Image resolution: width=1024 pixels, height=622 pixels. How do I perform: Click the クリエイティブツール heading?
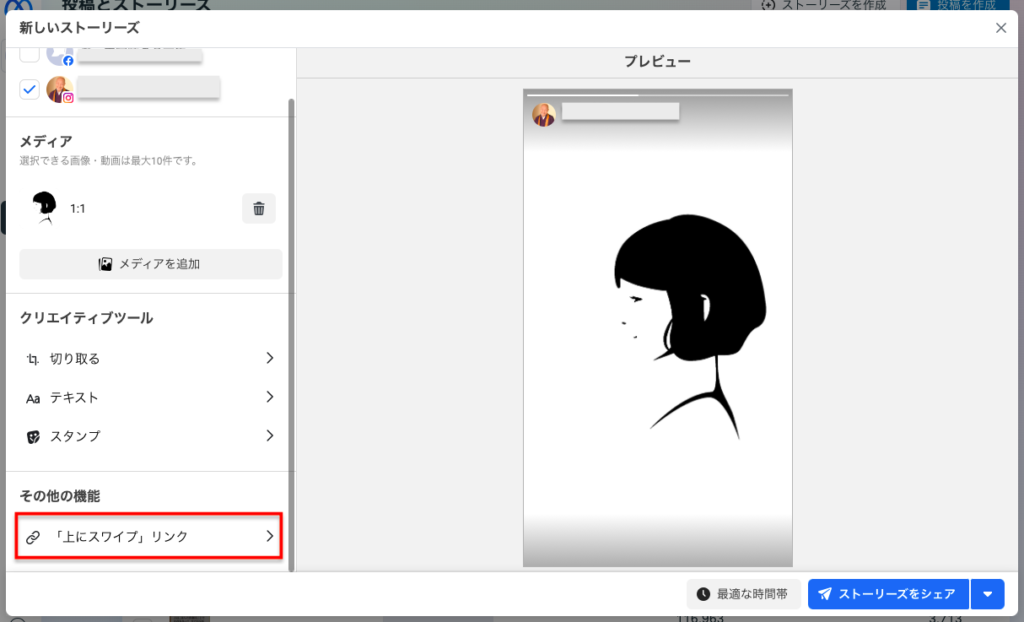coord(86,318)
